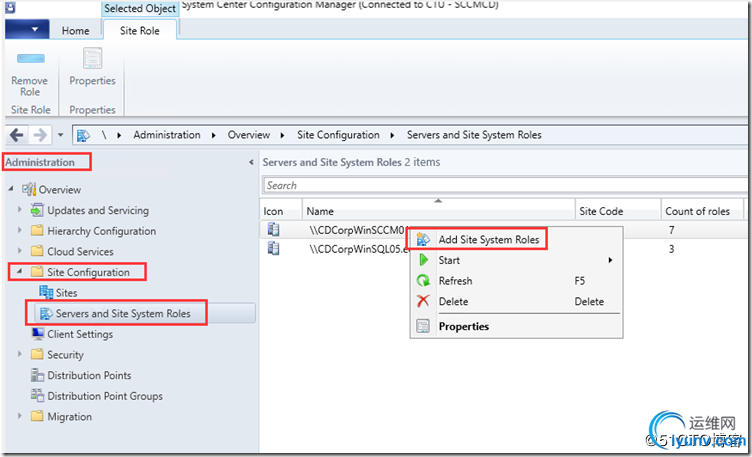Screen dimensions: 752x457
Task: Sort by the Site Code column header
Action: coord(618,211)
